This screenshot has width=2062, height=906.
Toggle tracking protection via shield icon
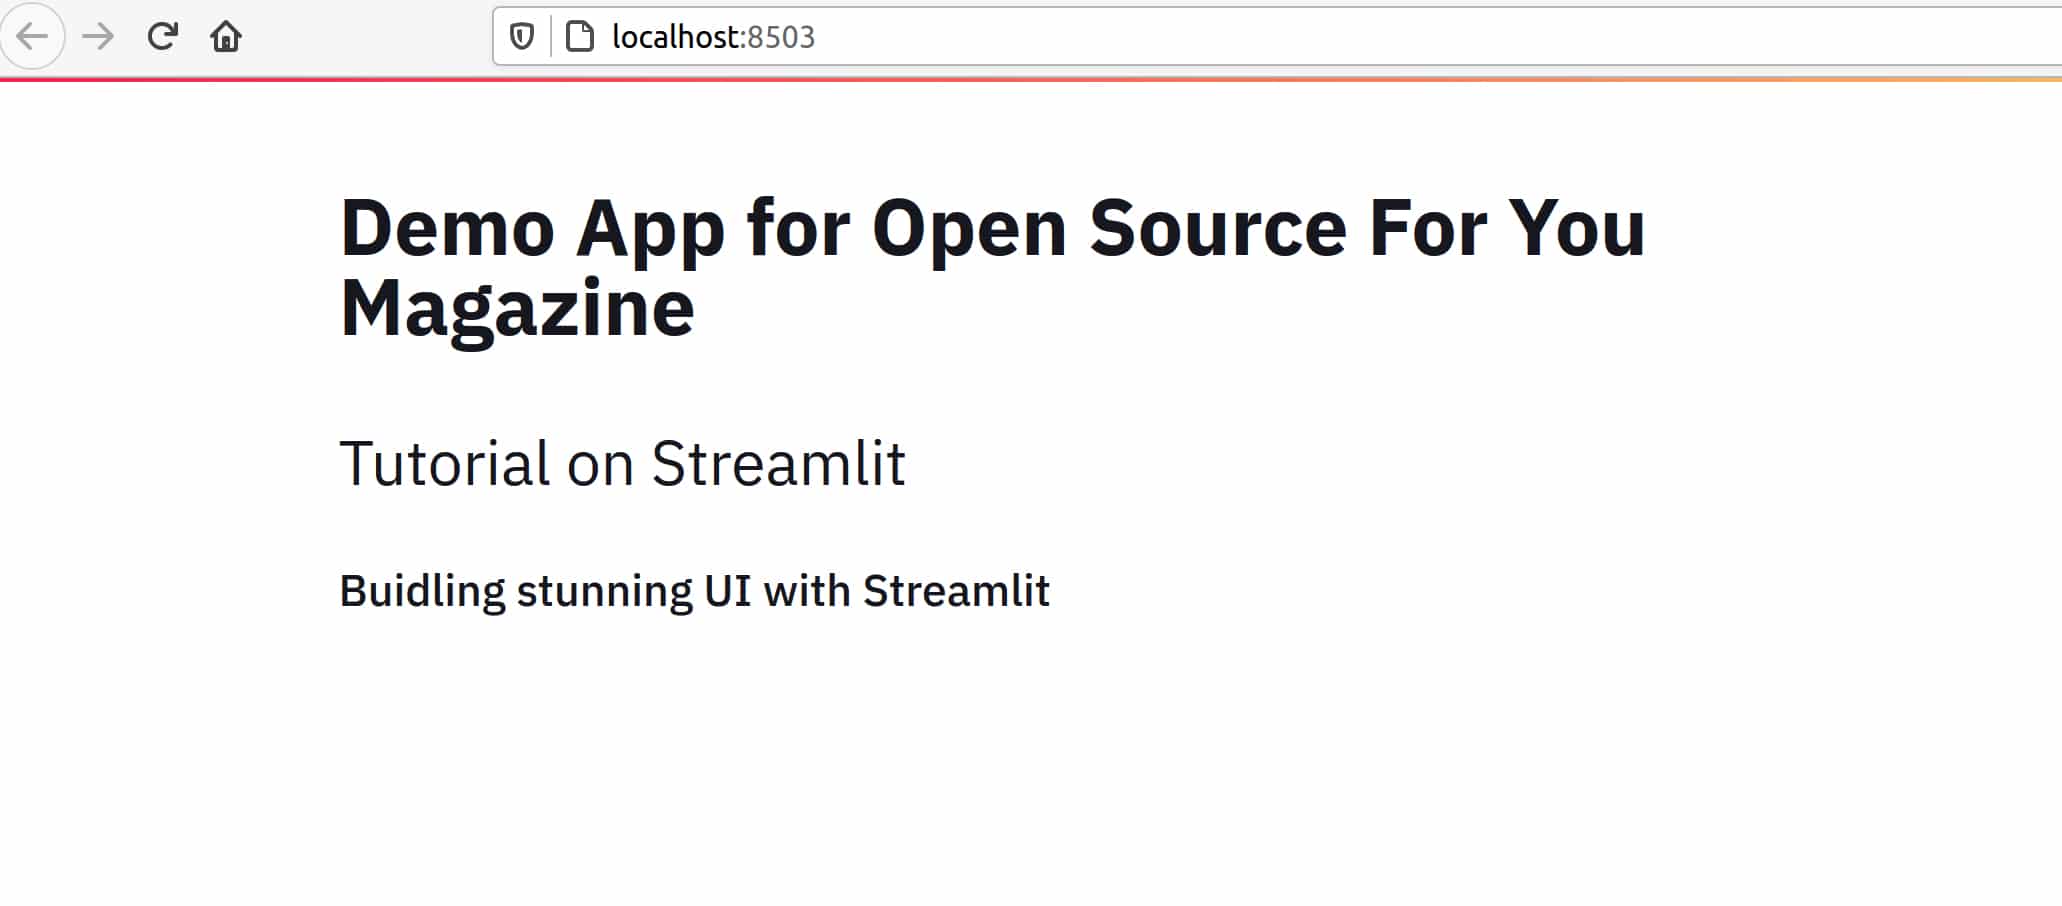(522, 37)
